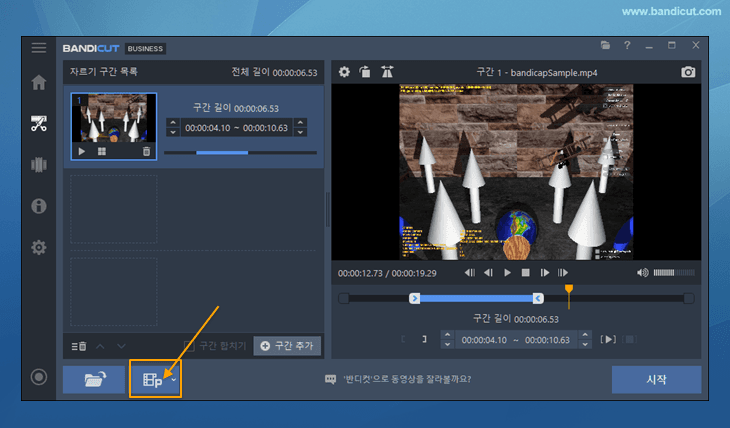Decrease segment 1 end time in list
The image size is (730, 428).
pos(301,132)
